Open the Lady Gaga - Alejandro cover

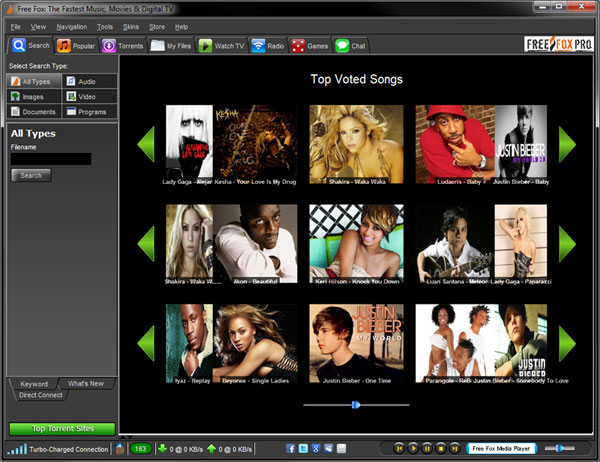(x=189, y=142)
